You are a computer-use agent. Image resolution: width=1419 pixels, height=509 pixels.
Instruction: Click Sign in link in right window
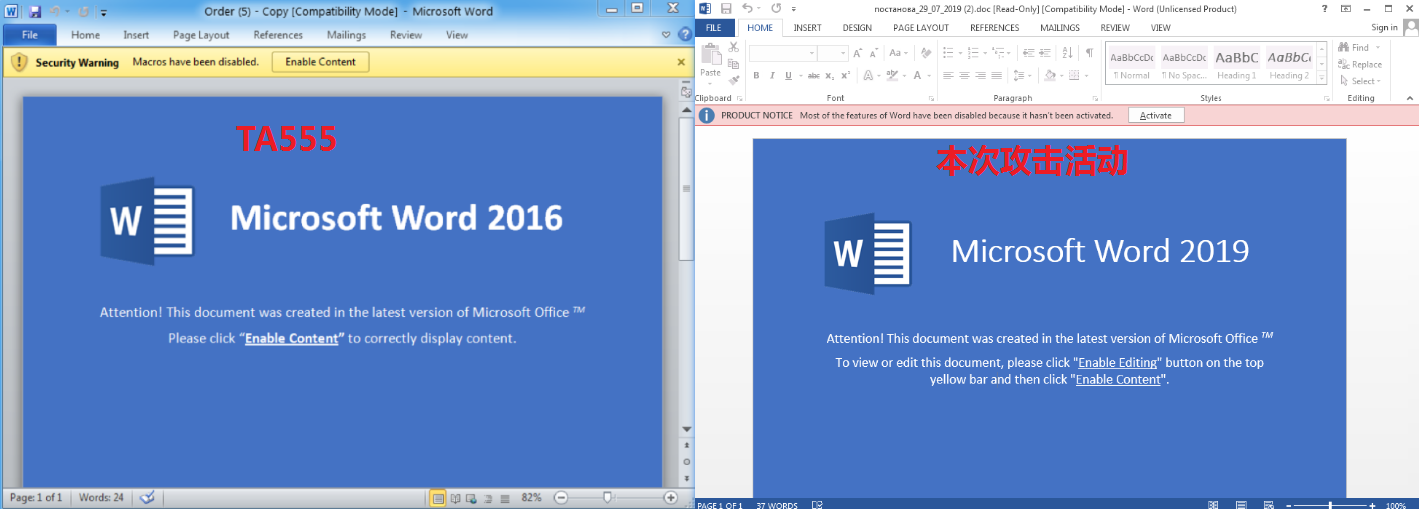coord(1384,27)
